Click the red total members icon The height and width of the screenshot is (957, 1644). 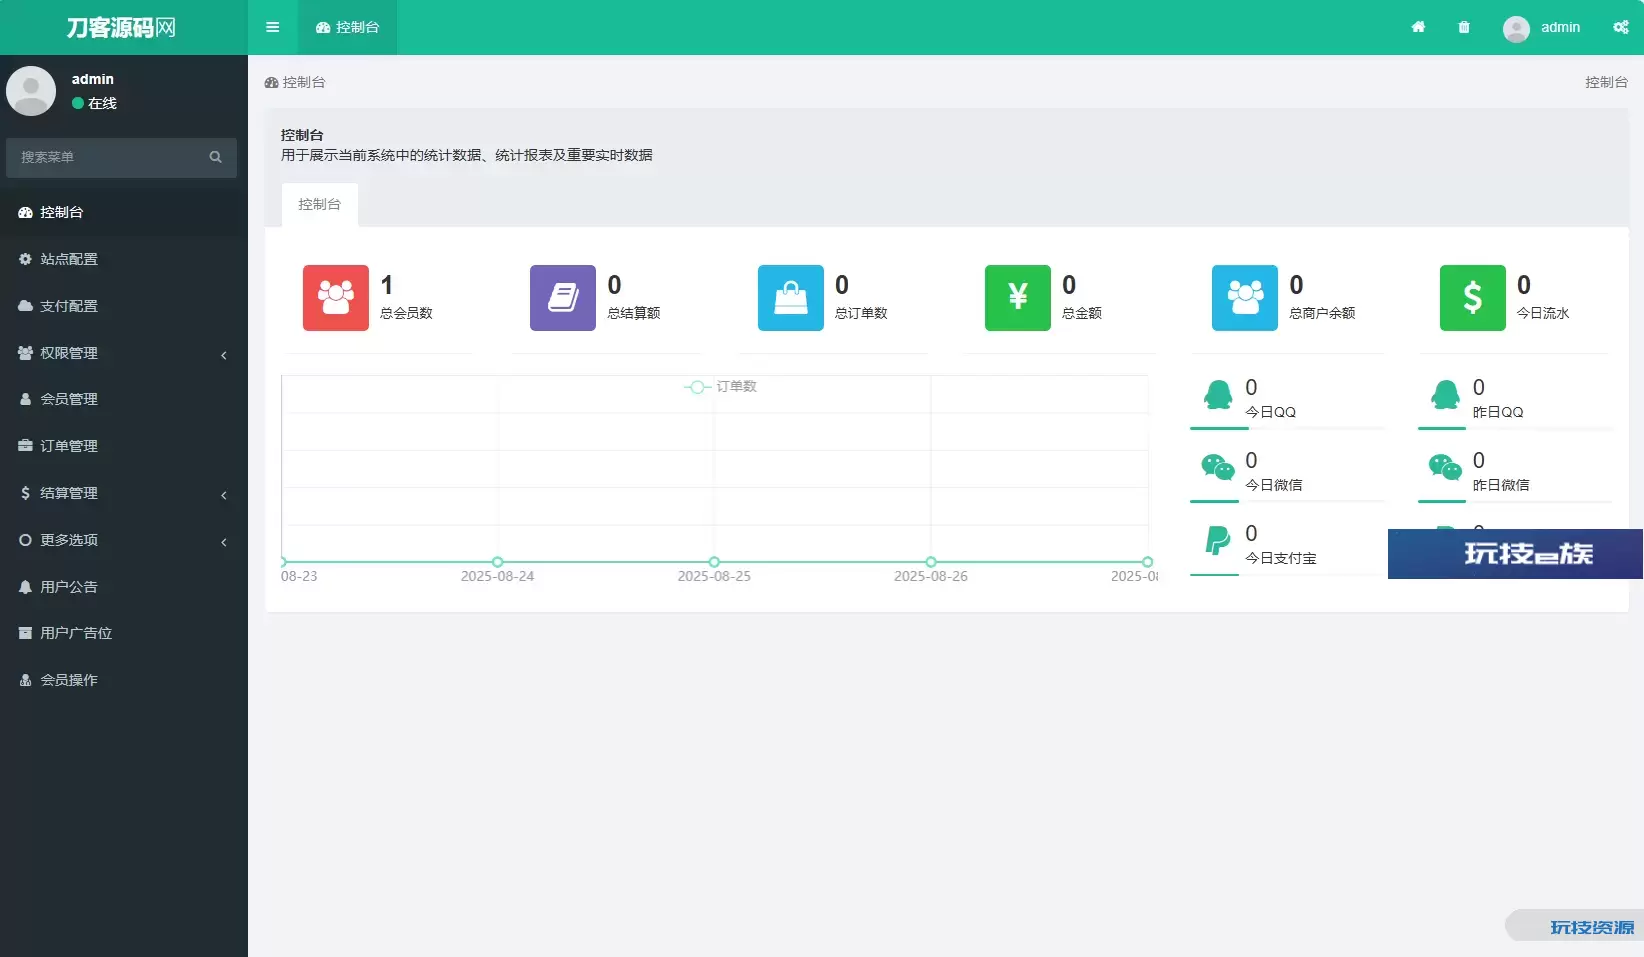tap(336, 297)
